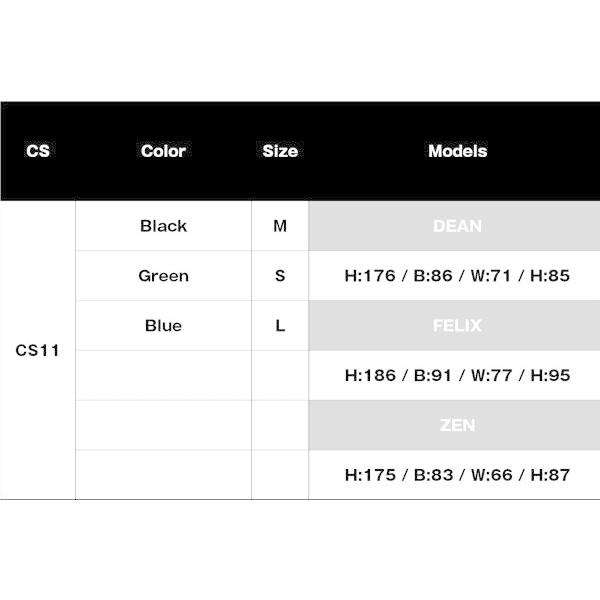Select the Size column header

tap(280, 151)
